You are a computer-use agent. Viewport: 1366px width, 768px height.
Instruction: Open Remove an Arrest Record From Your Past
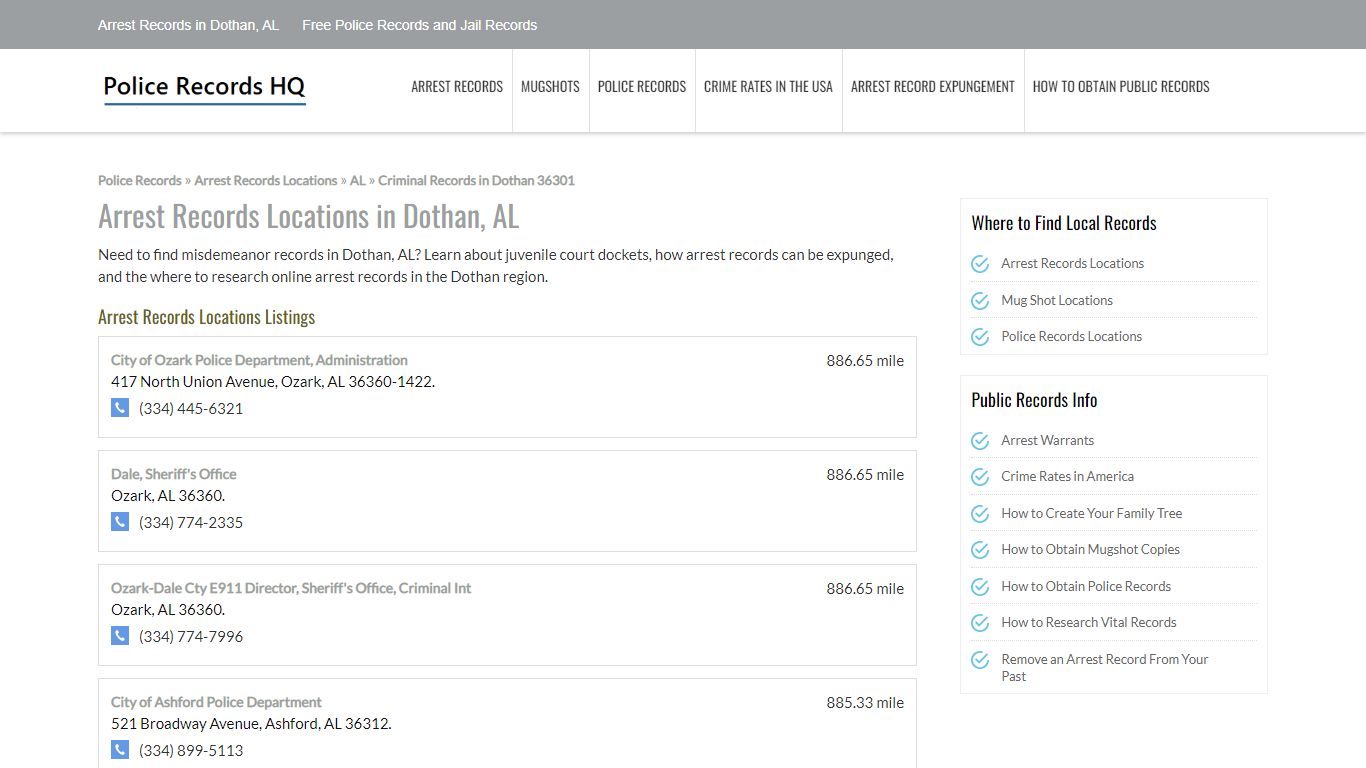pyautogui.click(x=1105, y=668)
